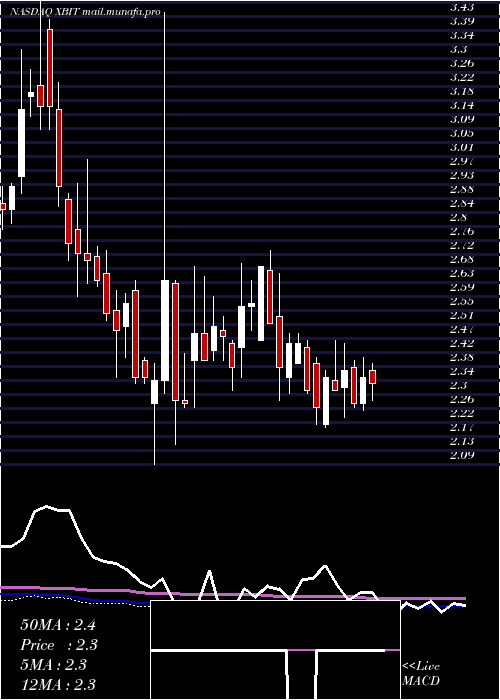The width and height of the screenshot is (500, 700).
Task: Click the <<Live MACD label
Action: (x=421, y=674)
